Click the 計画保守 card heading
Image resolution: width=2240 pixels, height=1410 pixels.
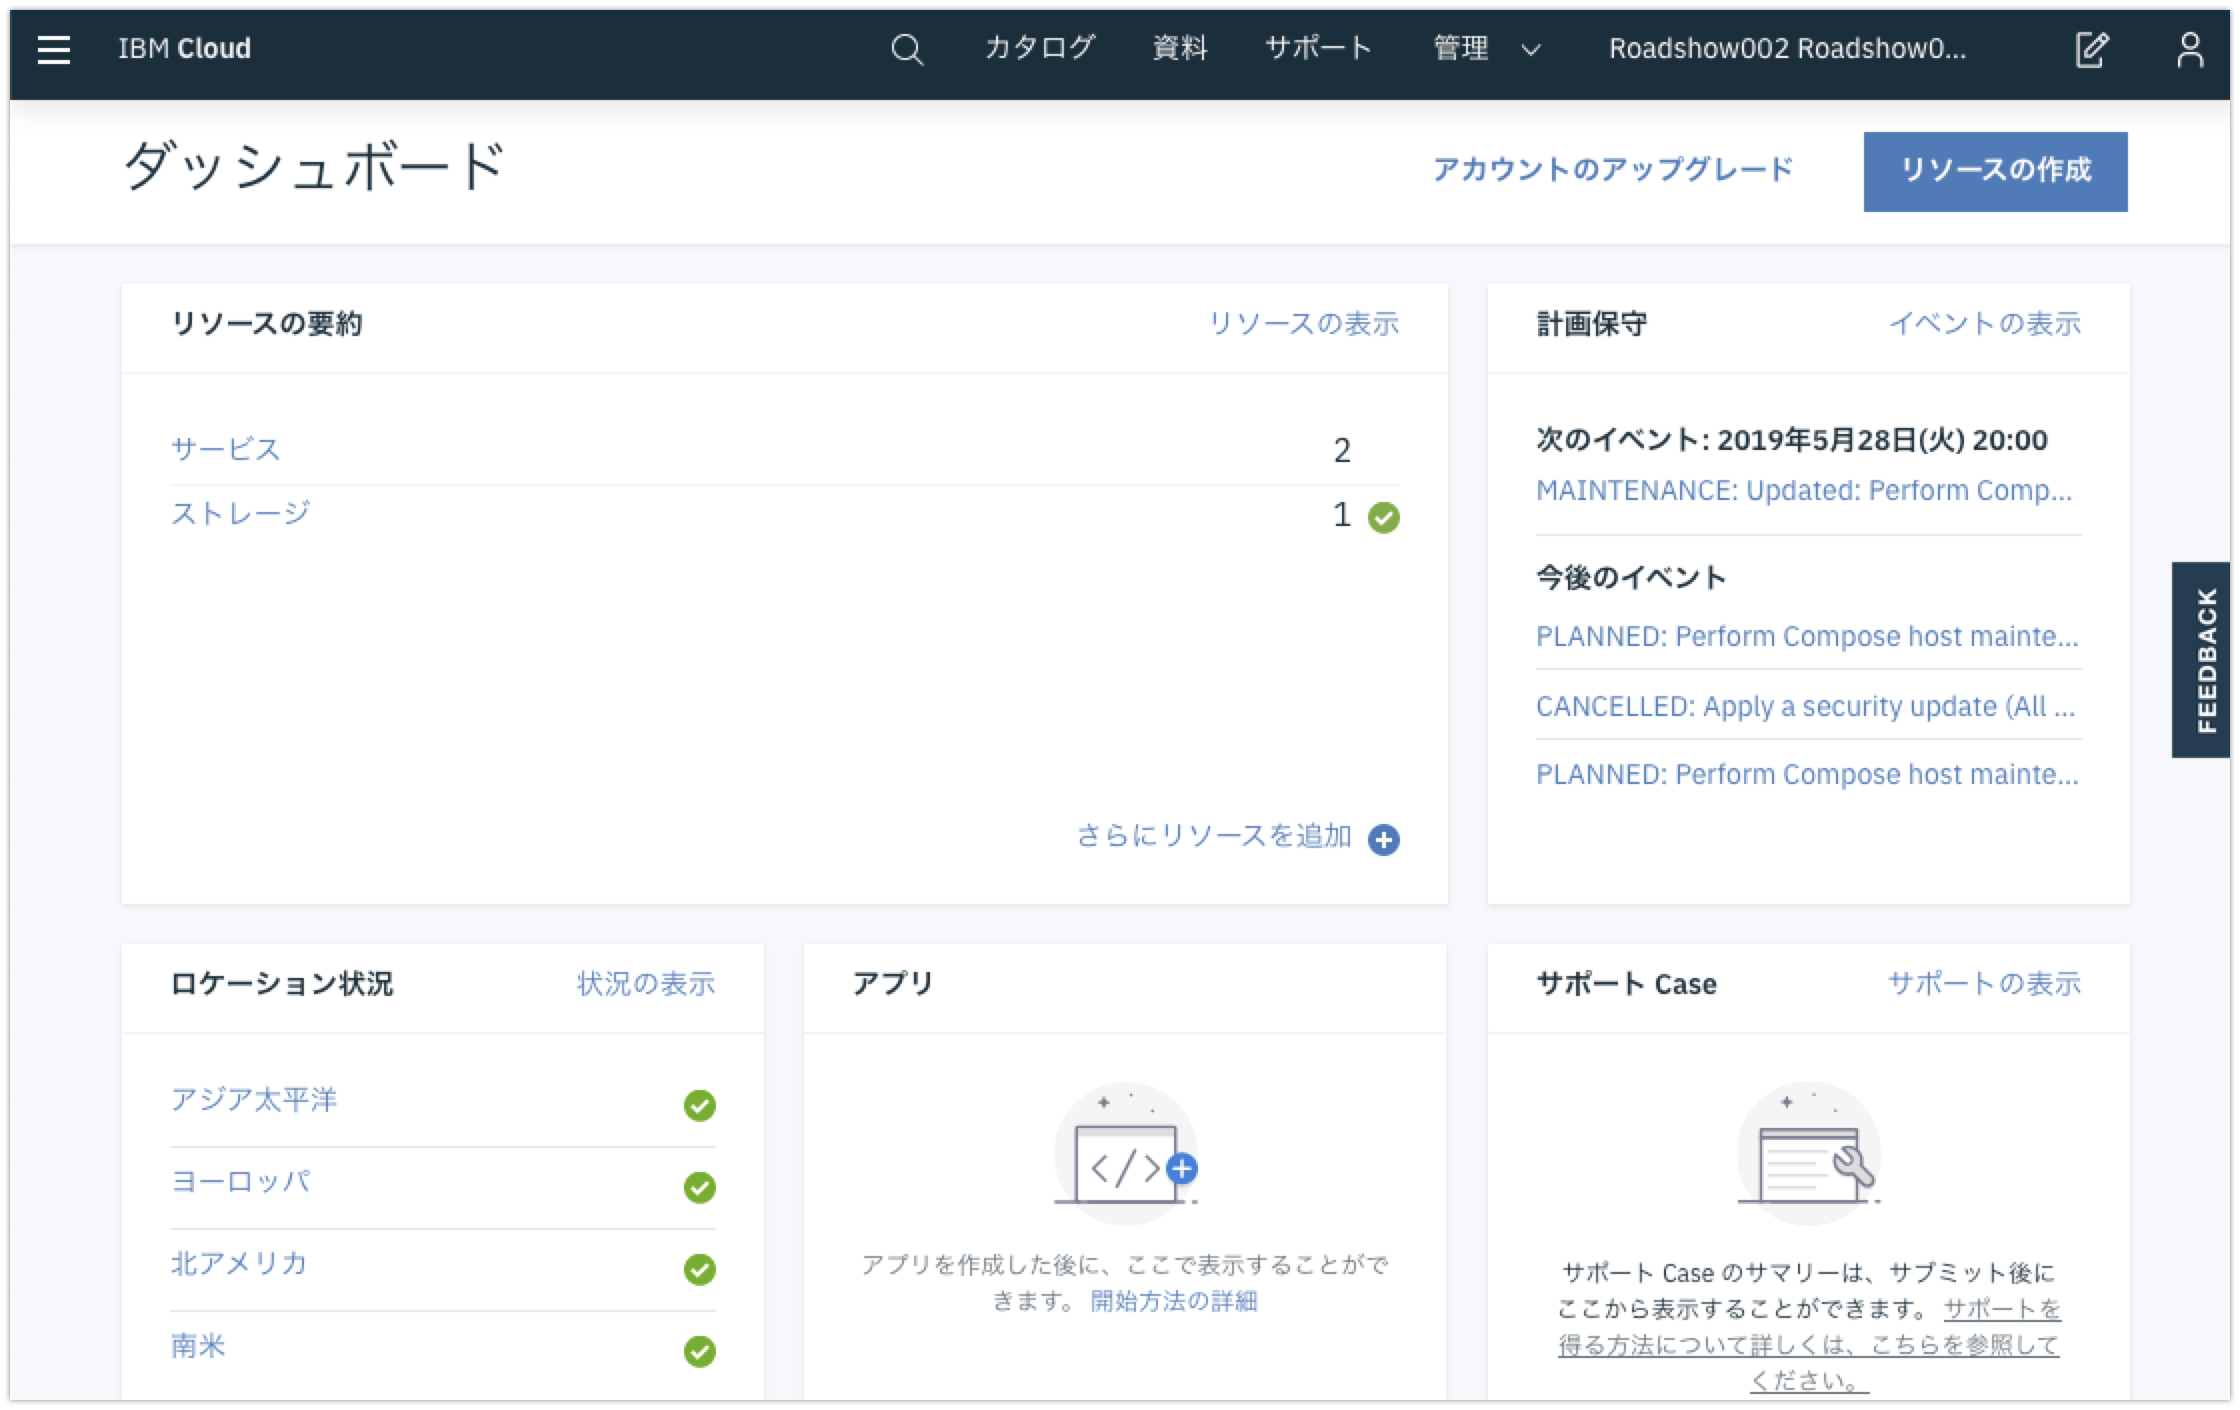1591,323
